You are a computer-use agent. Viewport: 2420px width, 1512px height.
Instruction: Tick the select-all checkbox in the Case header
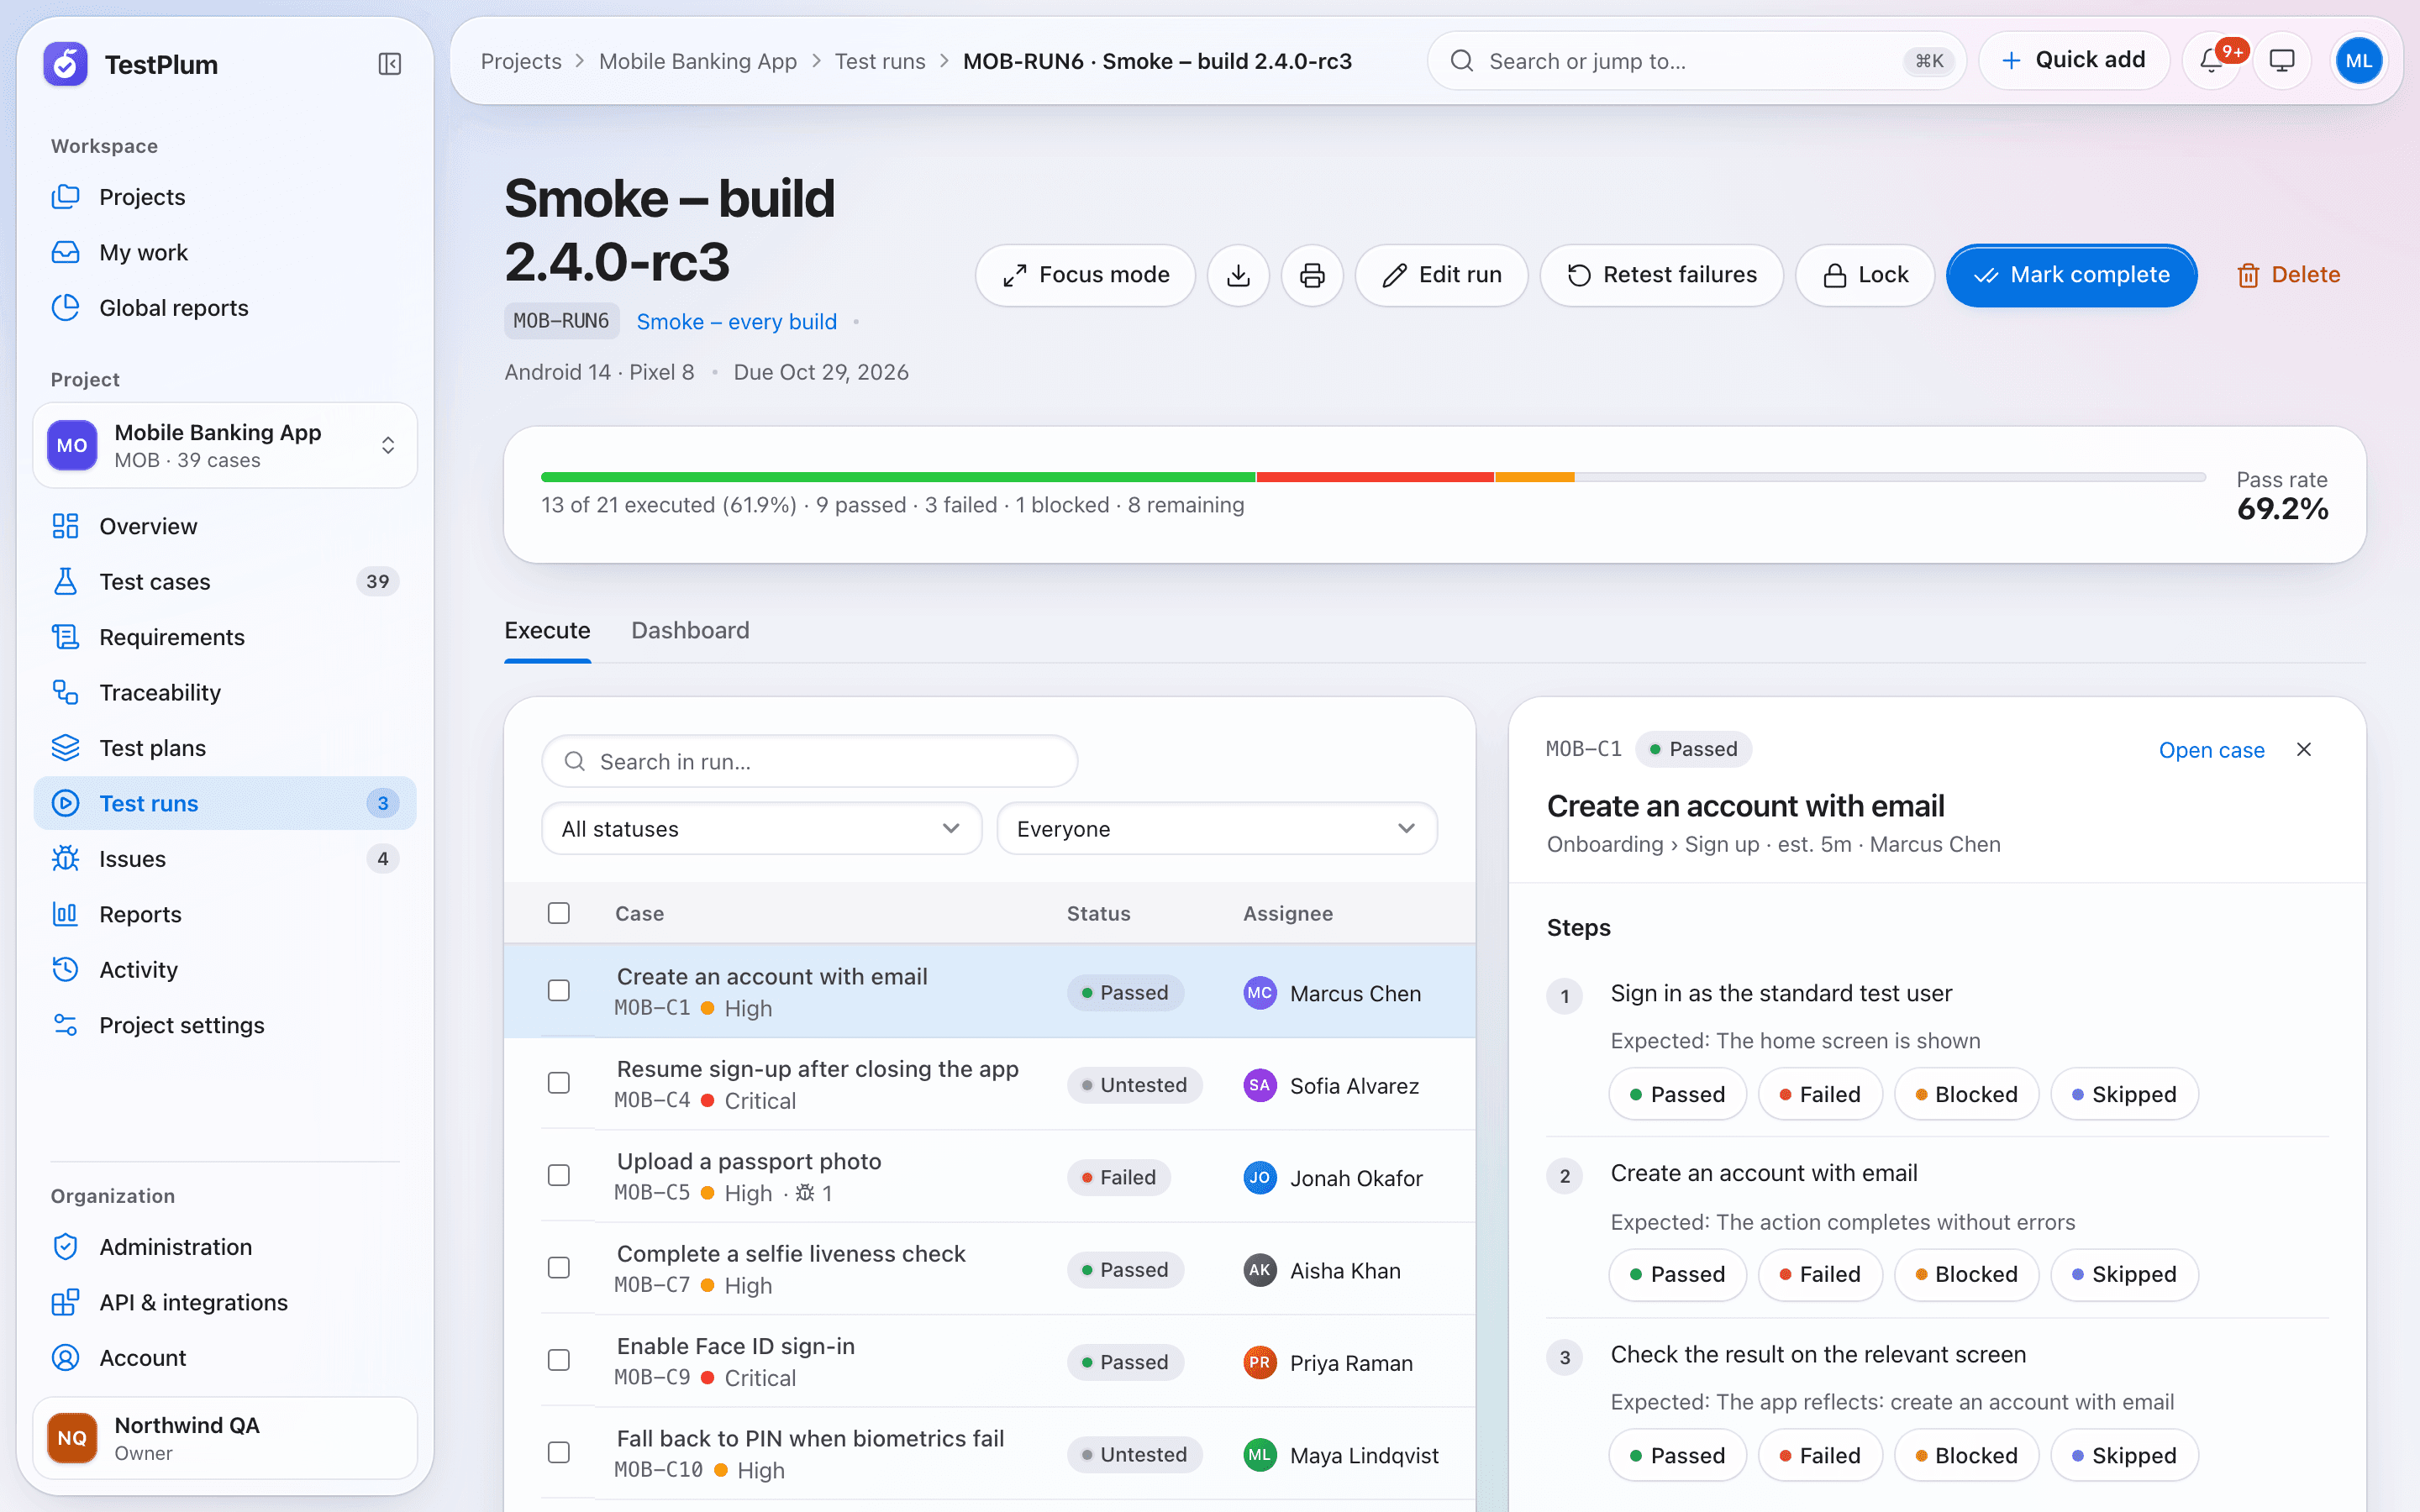[559, 913]
